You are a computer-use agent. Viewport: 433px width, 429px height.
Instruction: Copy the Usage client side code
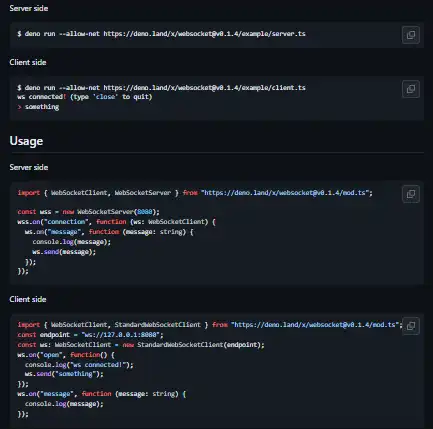[x=411, y=326]
